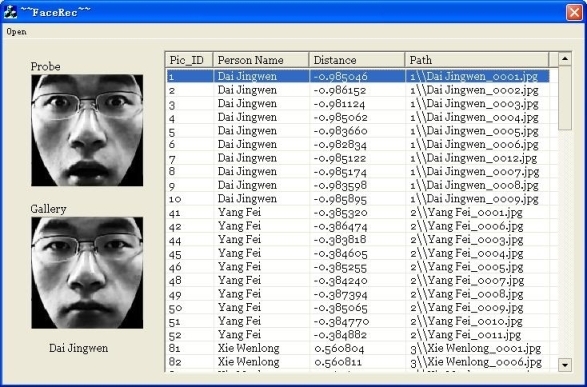Select row with path Dai Jingwen_0005.jpg
Viewport: 587px width, 387px height.
(358, 131)
